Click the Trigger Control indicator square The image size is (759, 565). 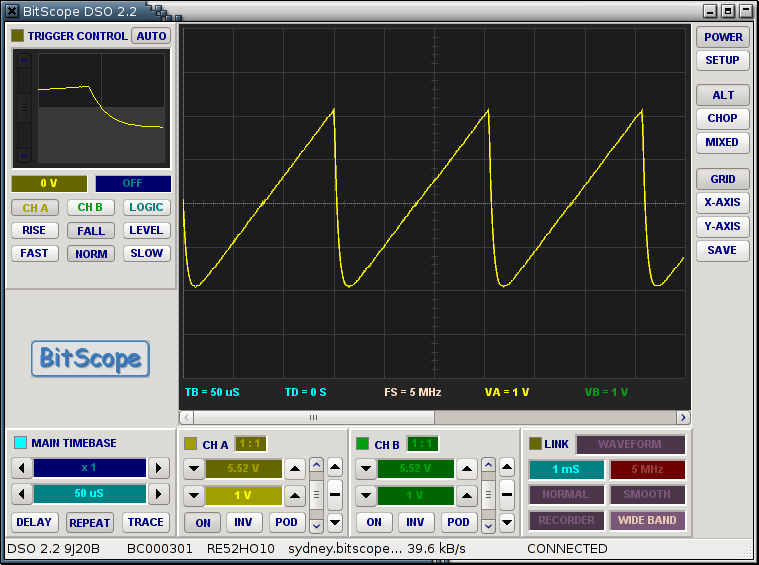(17, 36)
